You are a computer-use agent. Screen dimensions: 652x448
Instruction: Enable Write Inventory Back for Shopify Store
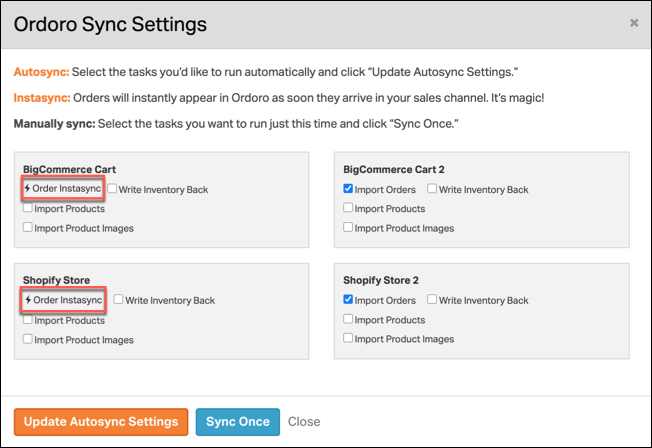click(x=119, y=299)
